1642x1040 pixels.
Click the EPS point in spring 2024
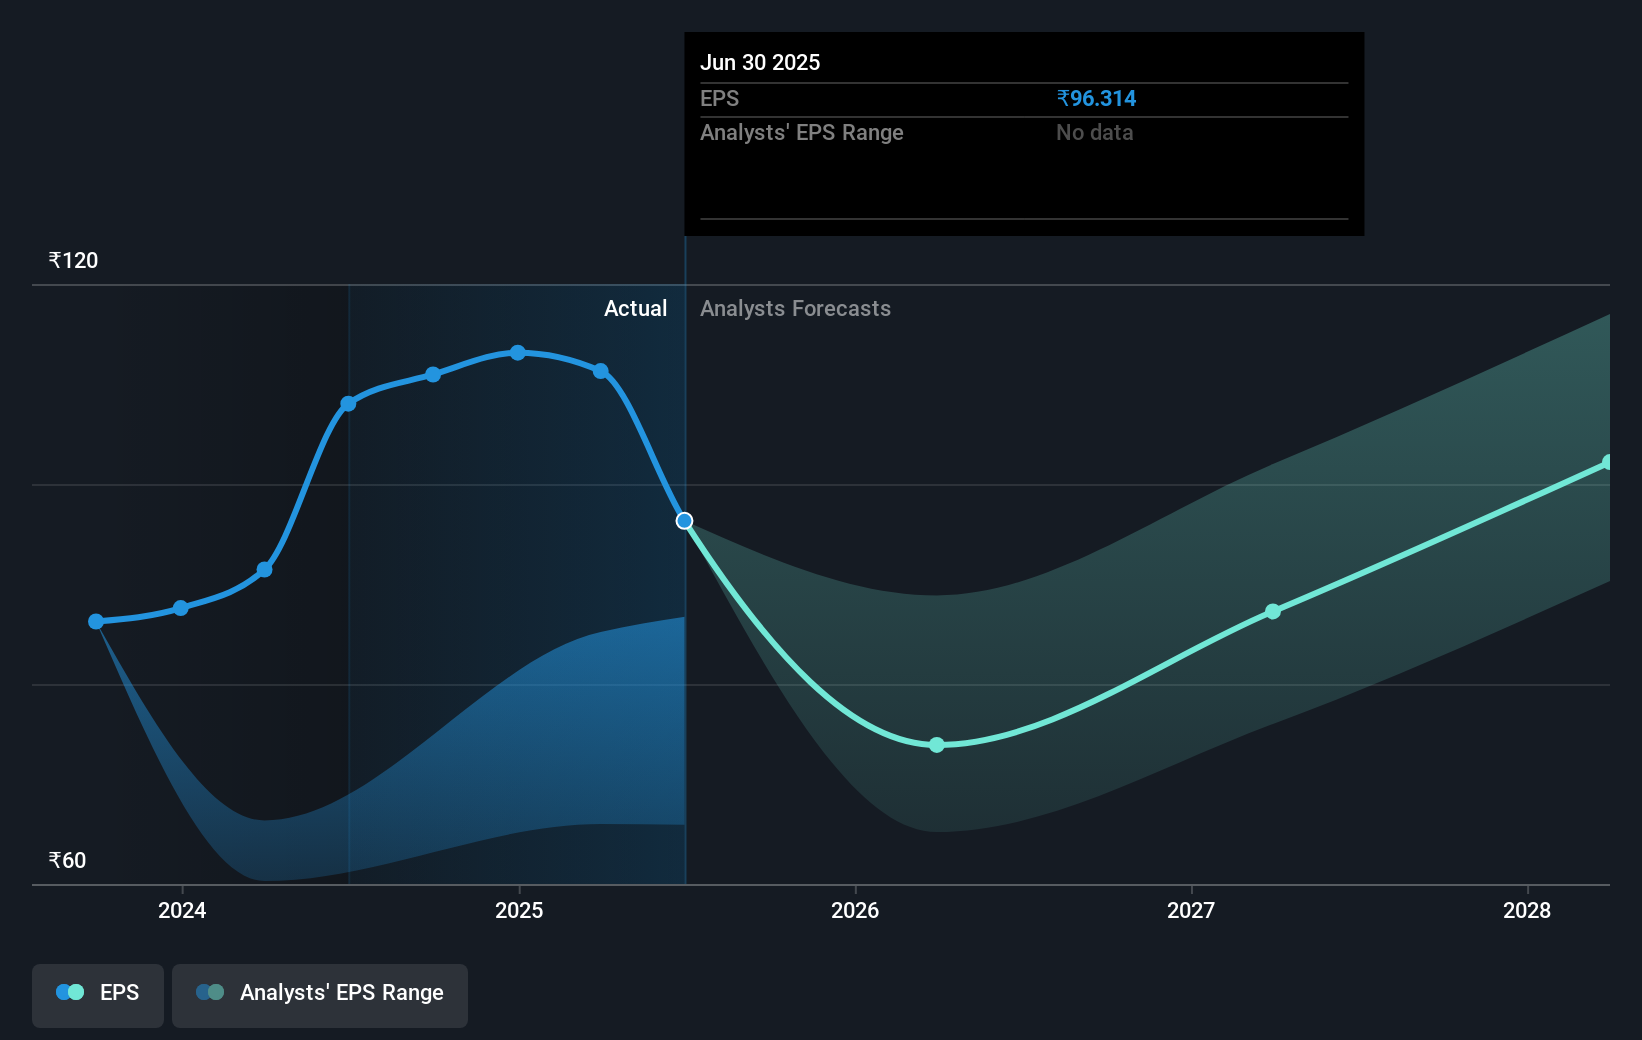pos(265,570)
